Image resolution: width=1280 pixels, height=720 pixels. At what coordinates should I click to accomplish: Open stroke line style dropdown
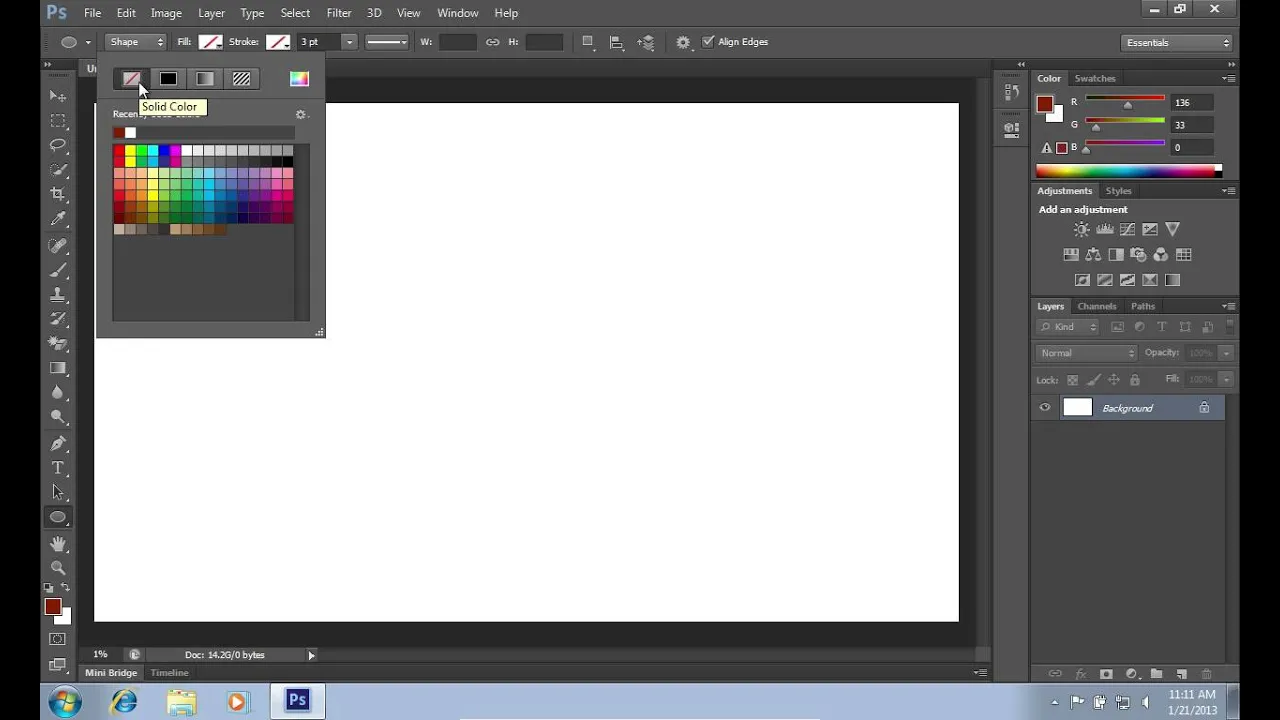(387, 42)
